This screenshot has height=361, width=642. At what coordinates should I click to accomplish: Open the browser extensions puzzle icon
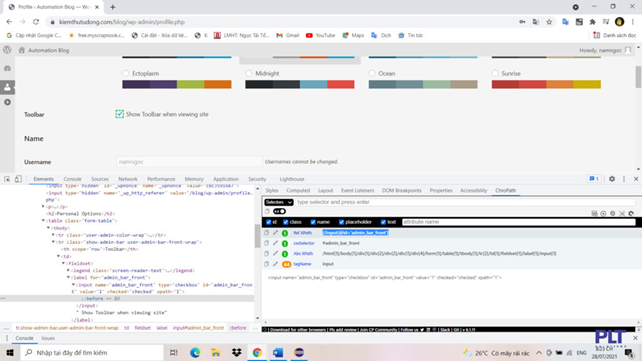[592, 22]
